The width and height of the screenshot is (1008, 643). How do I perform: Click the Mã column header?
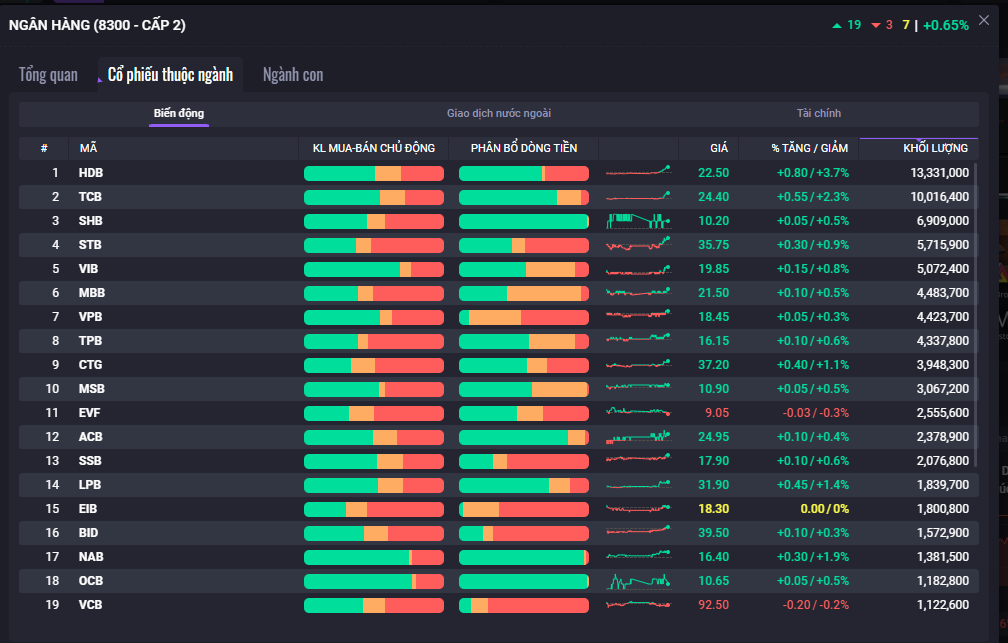tap(88, 148)
